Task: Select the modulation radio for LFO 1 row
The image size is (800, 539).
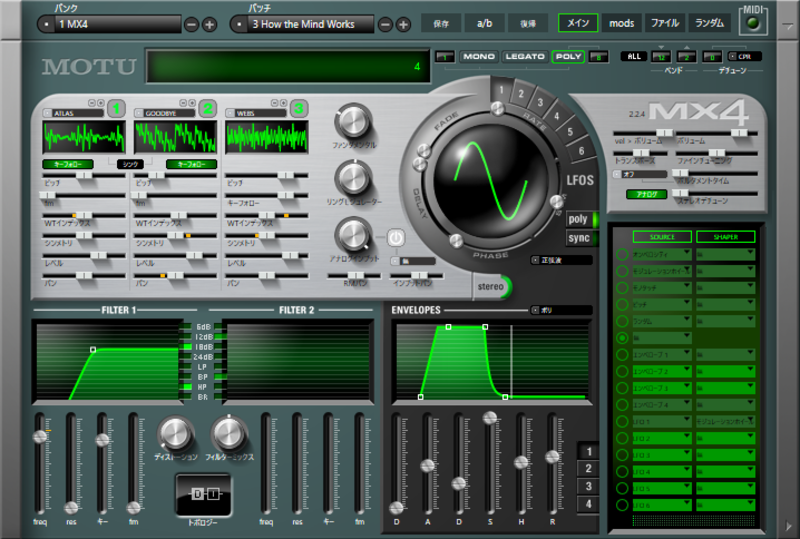Action: pos(622,422)
